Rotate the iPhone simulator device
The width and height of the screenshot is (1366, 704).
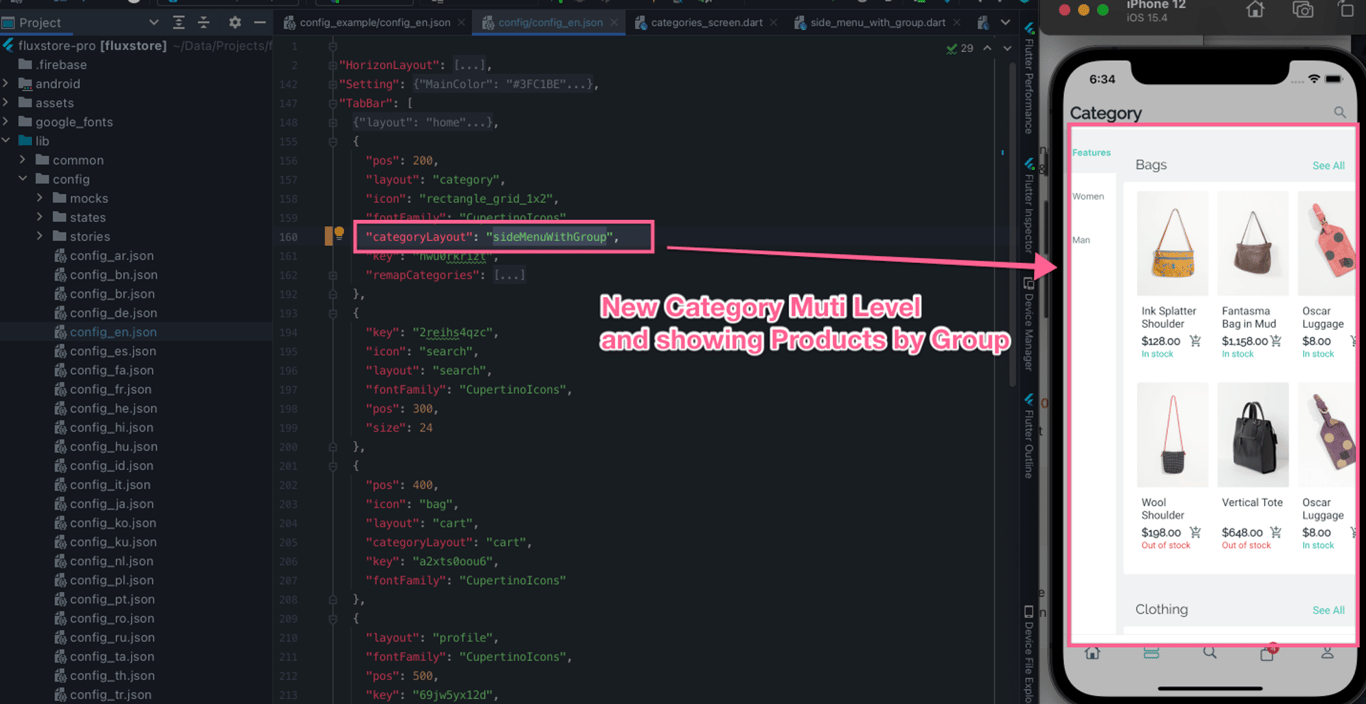tap(1346, 10)
